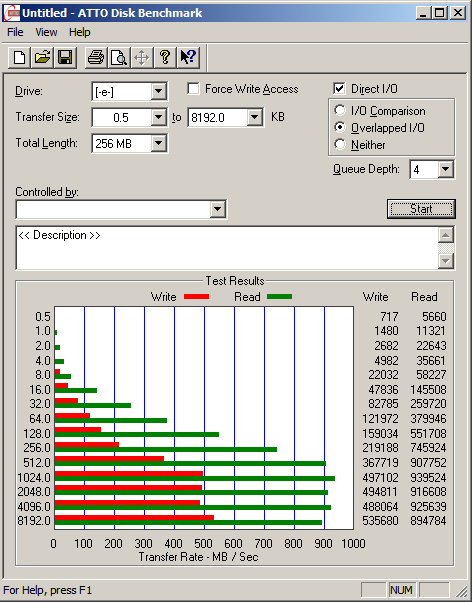Expand the minimum Transfer Size dropdown
Viewport: 472px width, 602px height.
[x=158, y=117]
